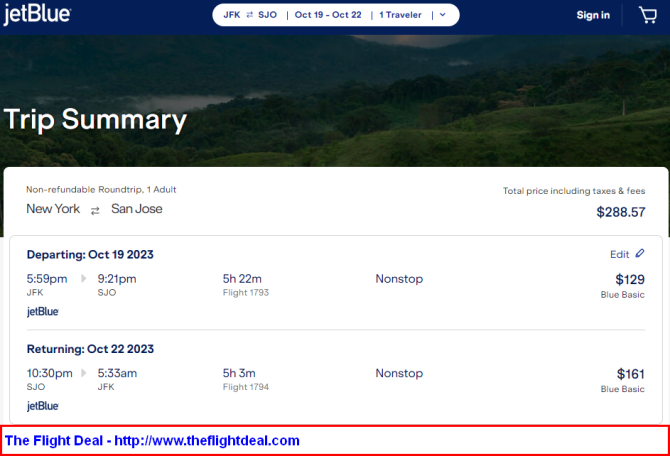This screenshot has width=670, height=456.
Task: Click San Jose destination city
Action: coord(137,209)
